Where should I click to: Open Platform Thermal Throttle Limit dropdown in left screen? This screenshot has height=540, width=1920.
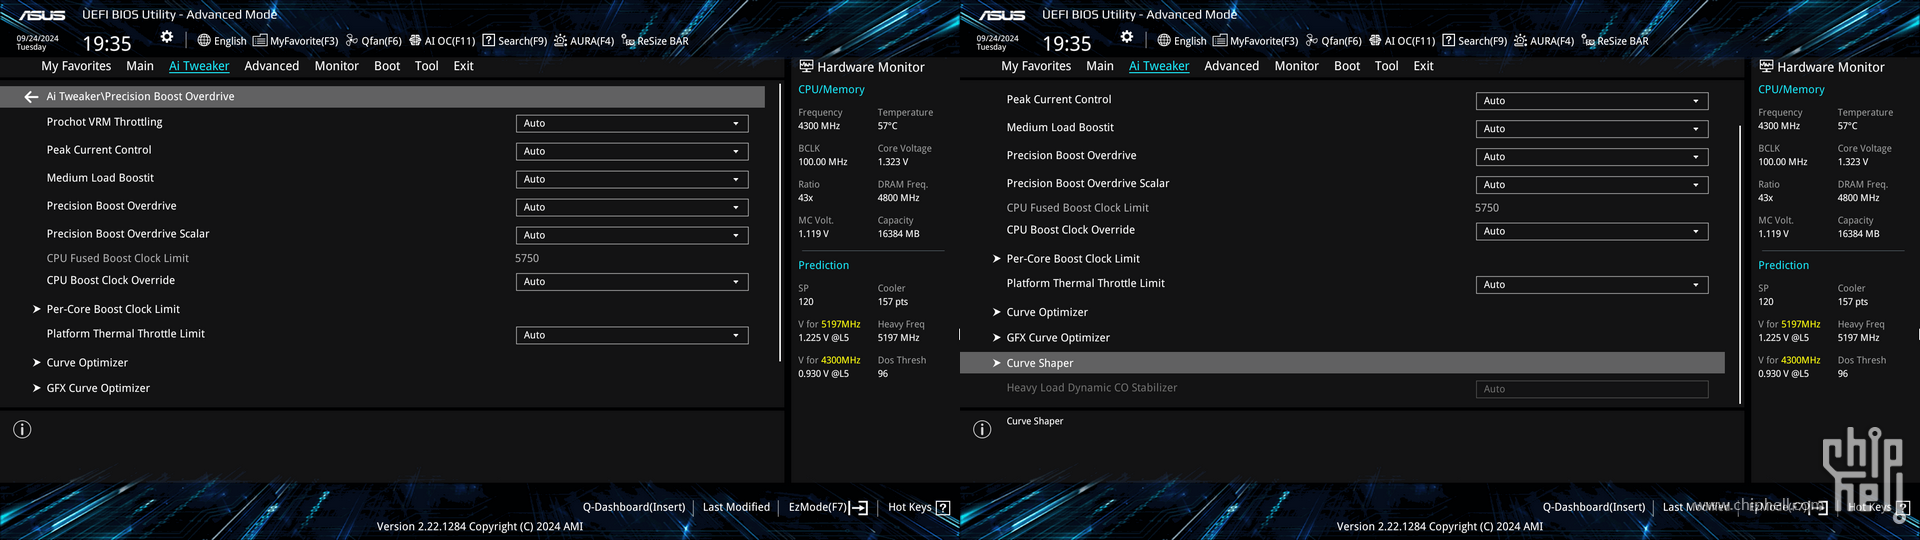point(632,336)
